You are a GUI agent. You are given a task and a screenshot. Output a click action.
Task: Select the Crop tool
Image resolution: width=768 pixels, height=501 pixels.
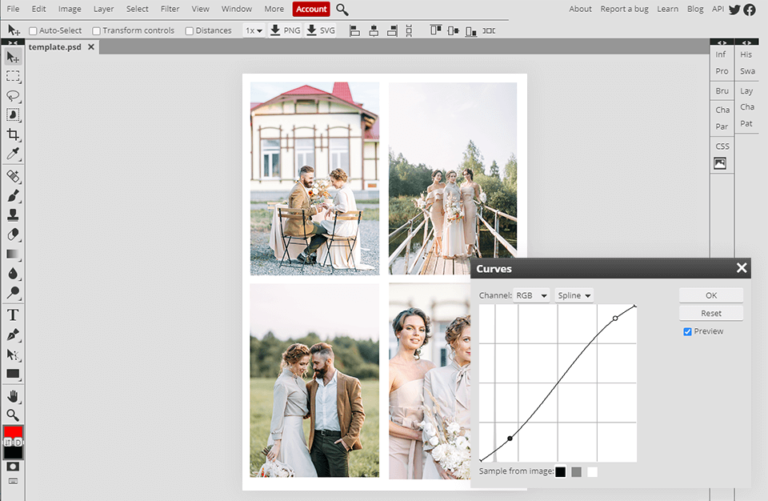pos(13,135)
